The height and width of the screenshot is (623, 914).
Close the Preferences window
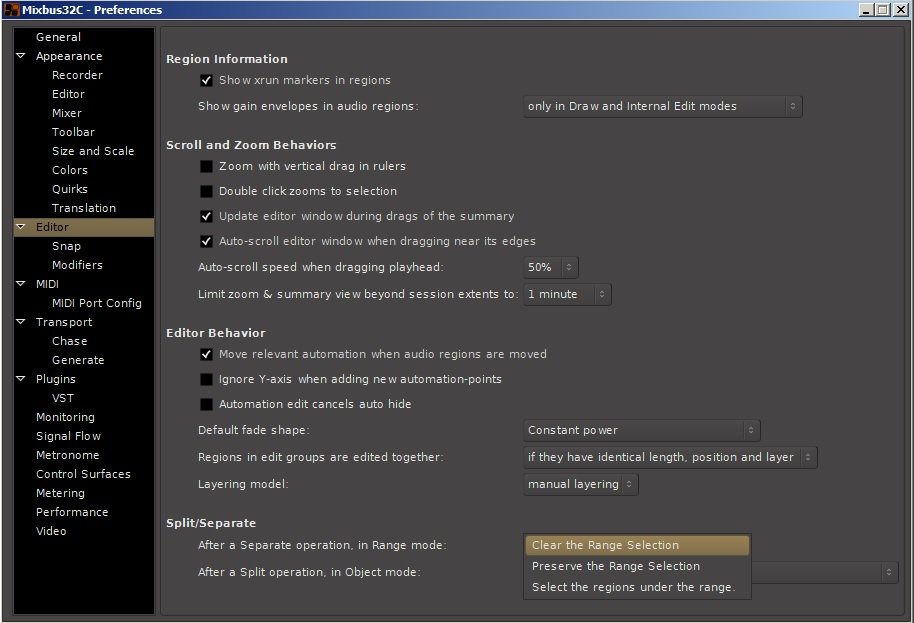click(x=901, y=10)
